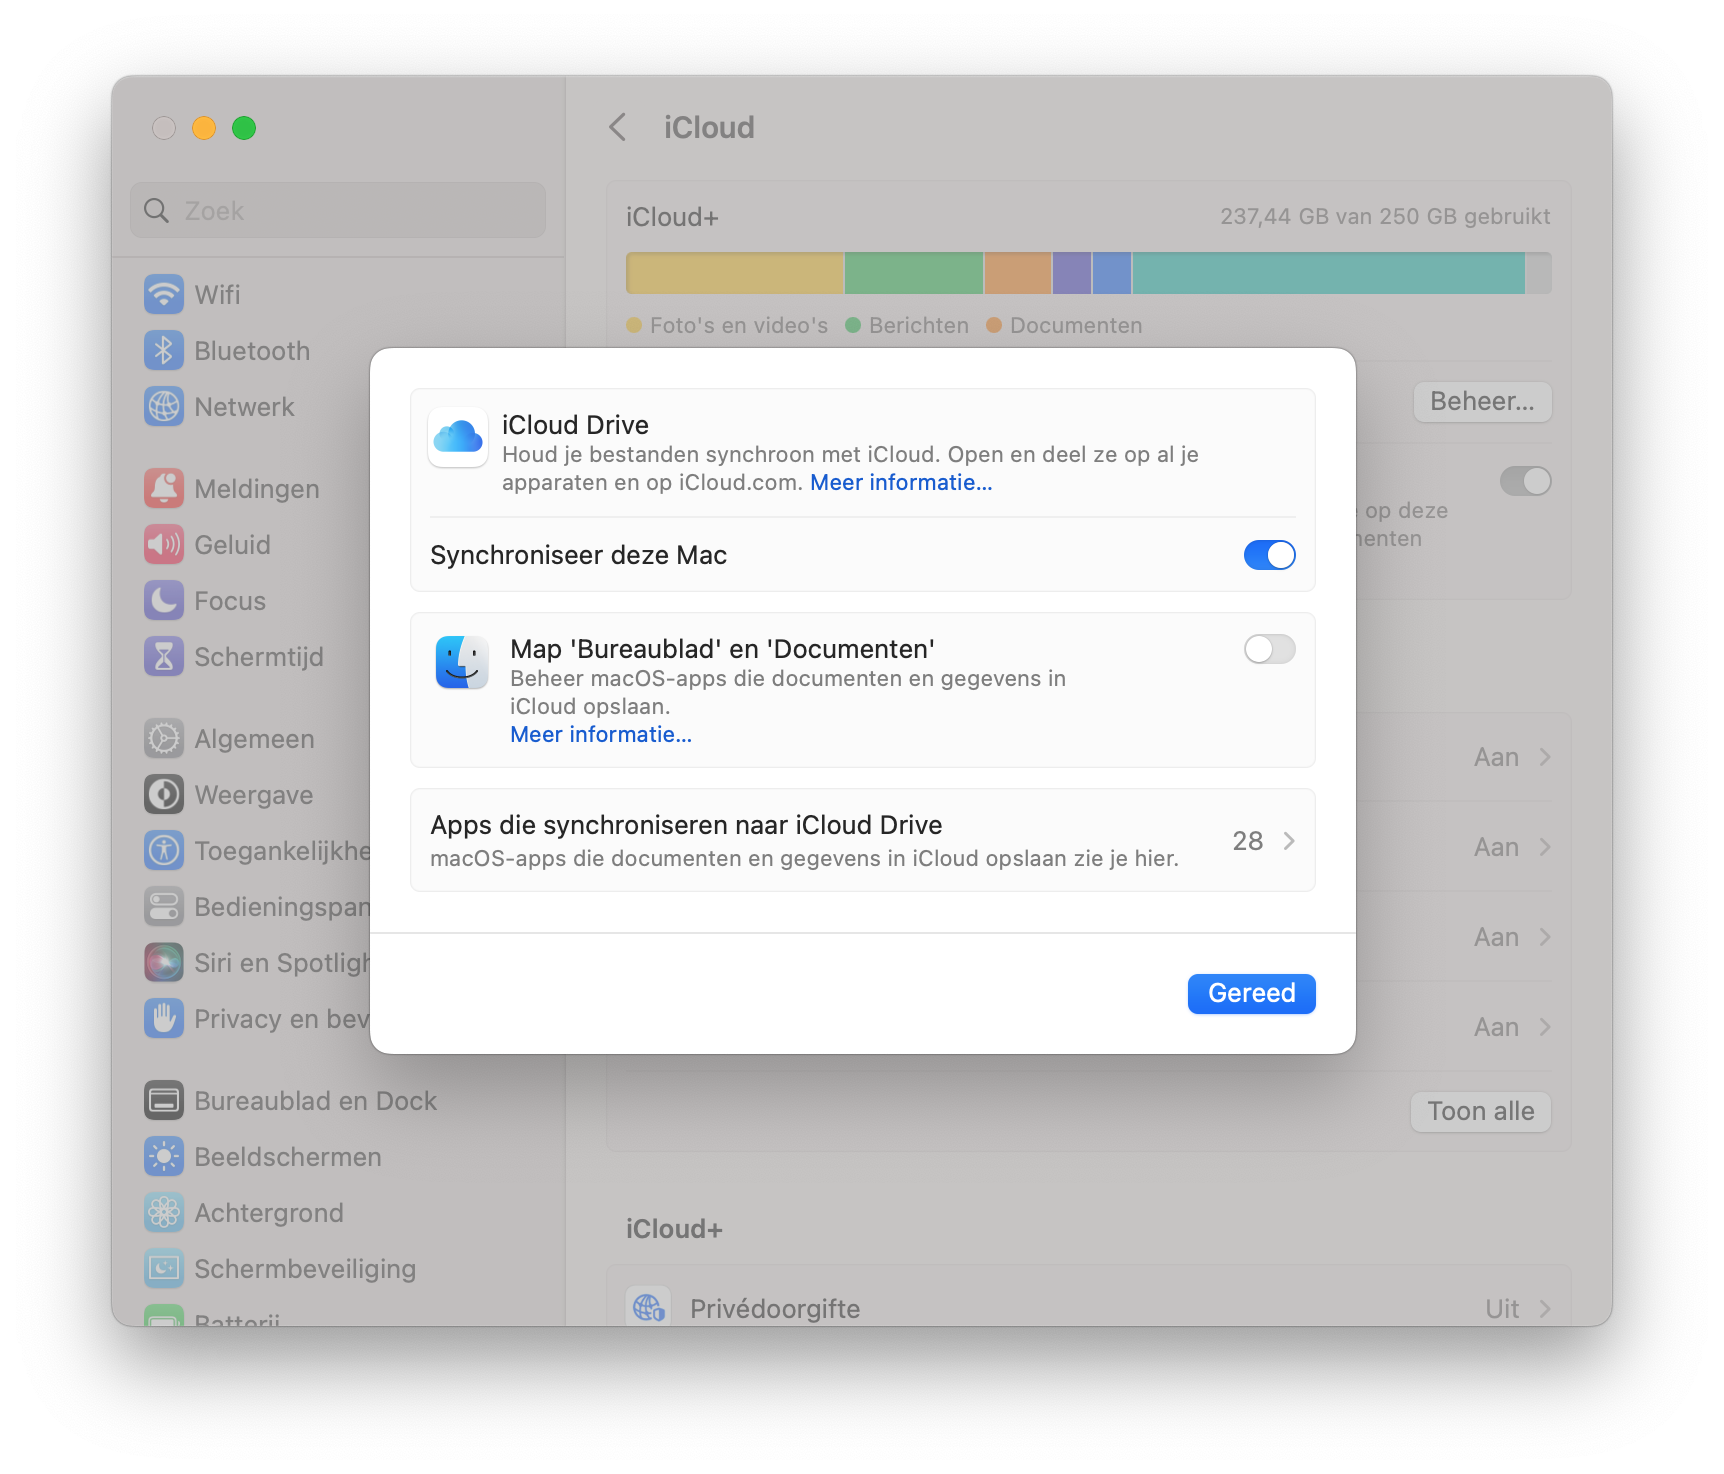The image size is (1724, 1474).
Task: Expand Apps die synchroniseren chevron beside 28
Action: coord(1289,841)
